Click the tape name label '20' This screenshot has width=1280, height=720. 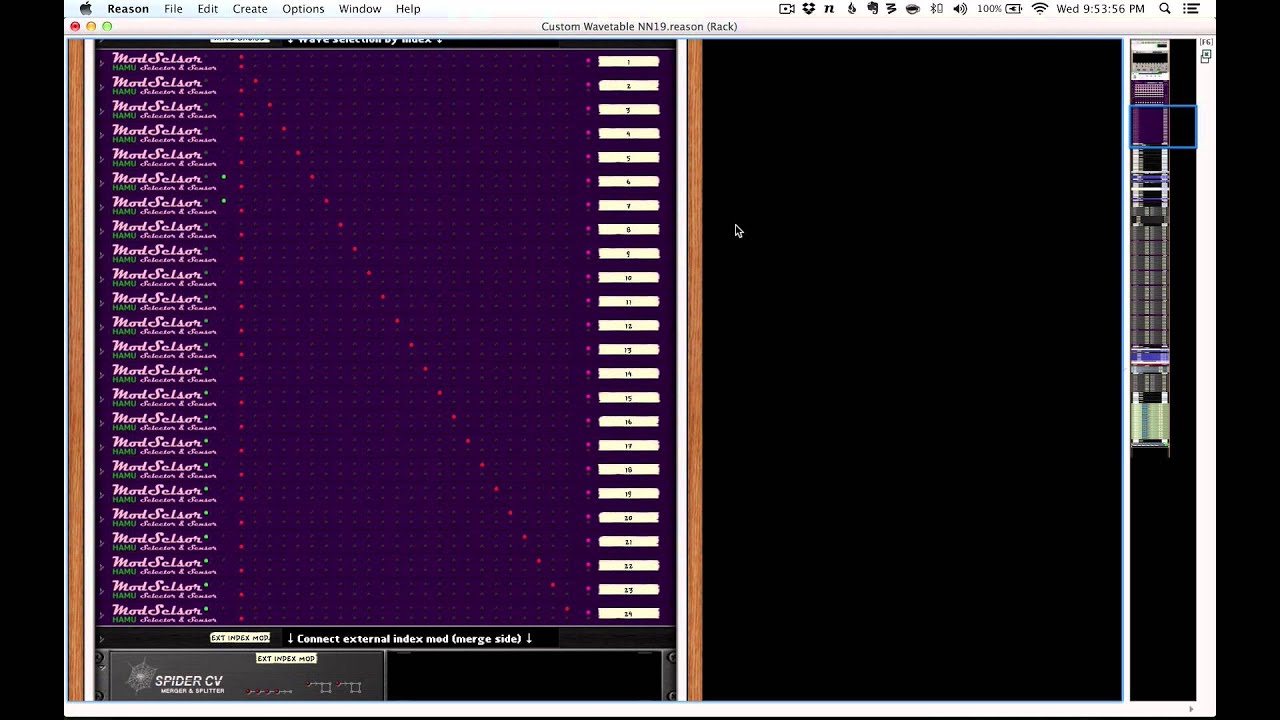point(628,518)
